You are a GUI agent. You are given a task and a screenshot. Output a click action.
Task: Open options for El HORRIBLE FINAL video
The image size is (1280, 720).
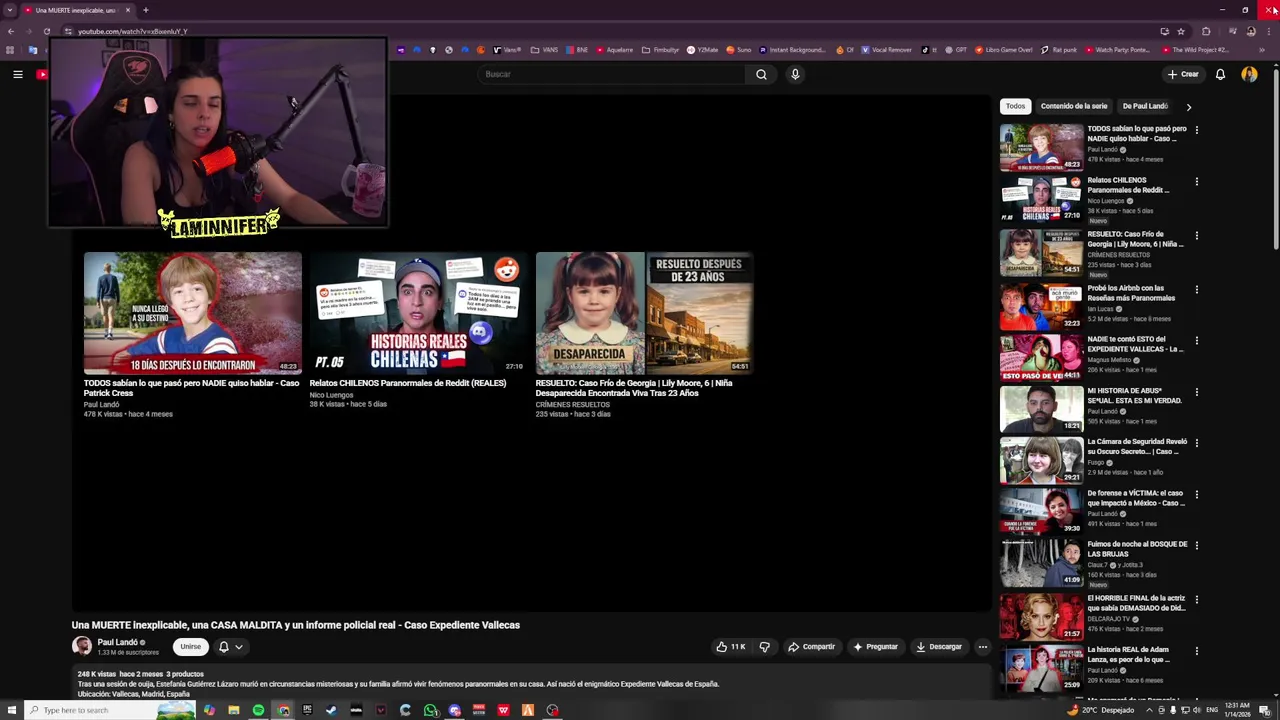click(x=1196, y=600)
